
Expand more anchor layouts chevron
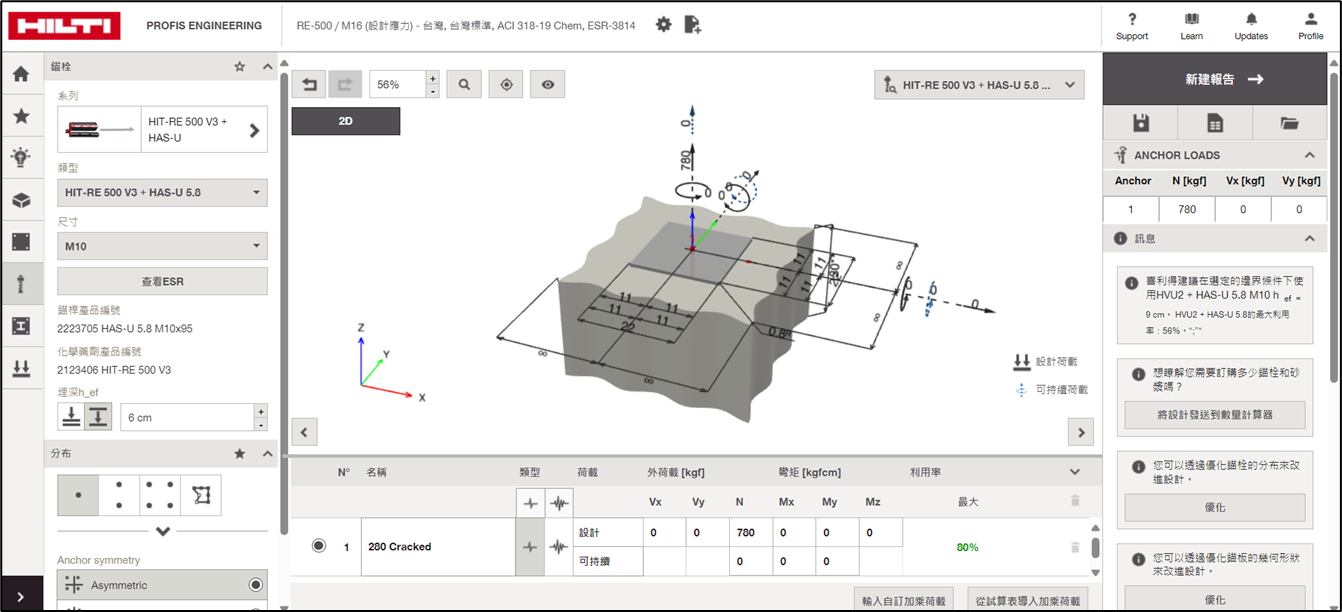pyautogui.click(x=163, y=531)
